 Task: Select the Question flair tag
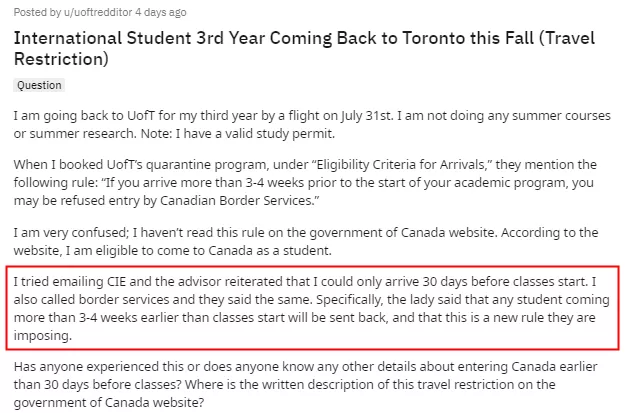(x=39, y=85)
